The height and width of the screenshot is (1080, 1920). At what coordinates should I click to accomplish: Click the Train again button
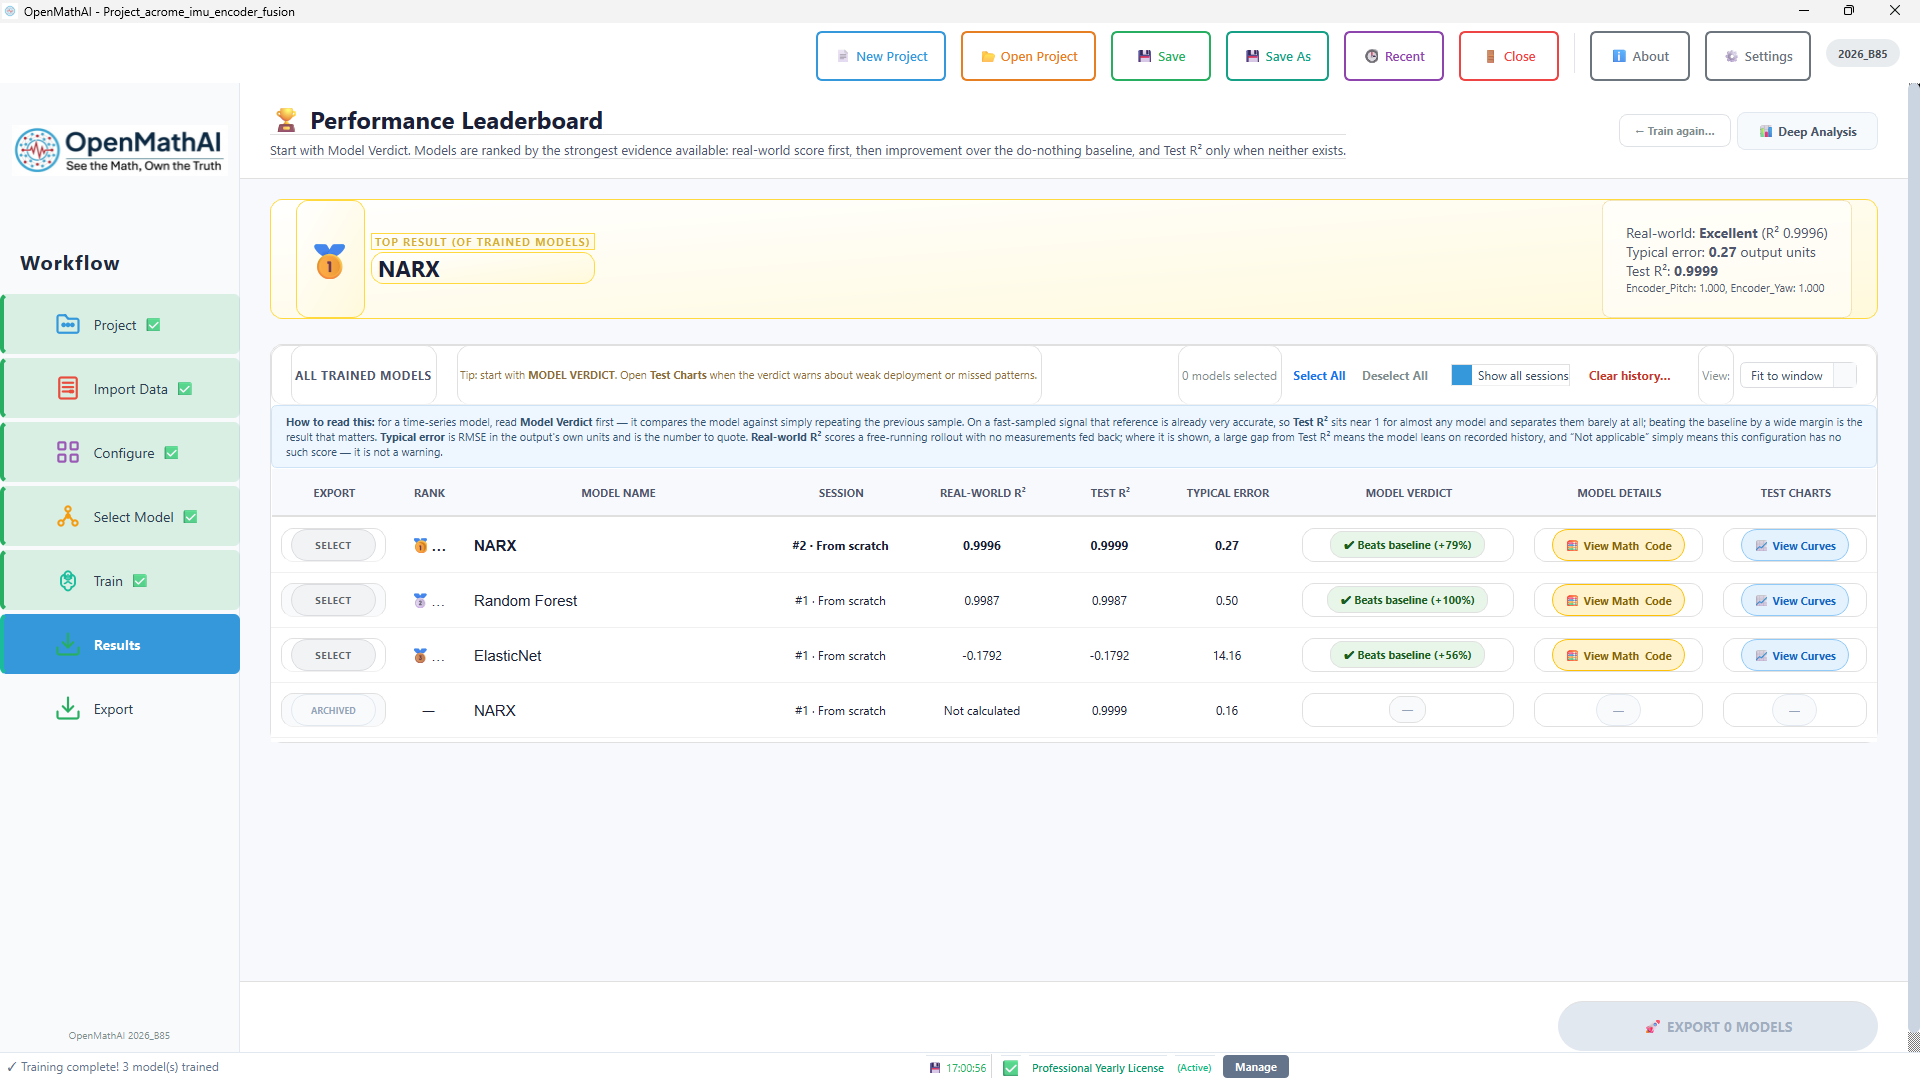coord(1675,131)
